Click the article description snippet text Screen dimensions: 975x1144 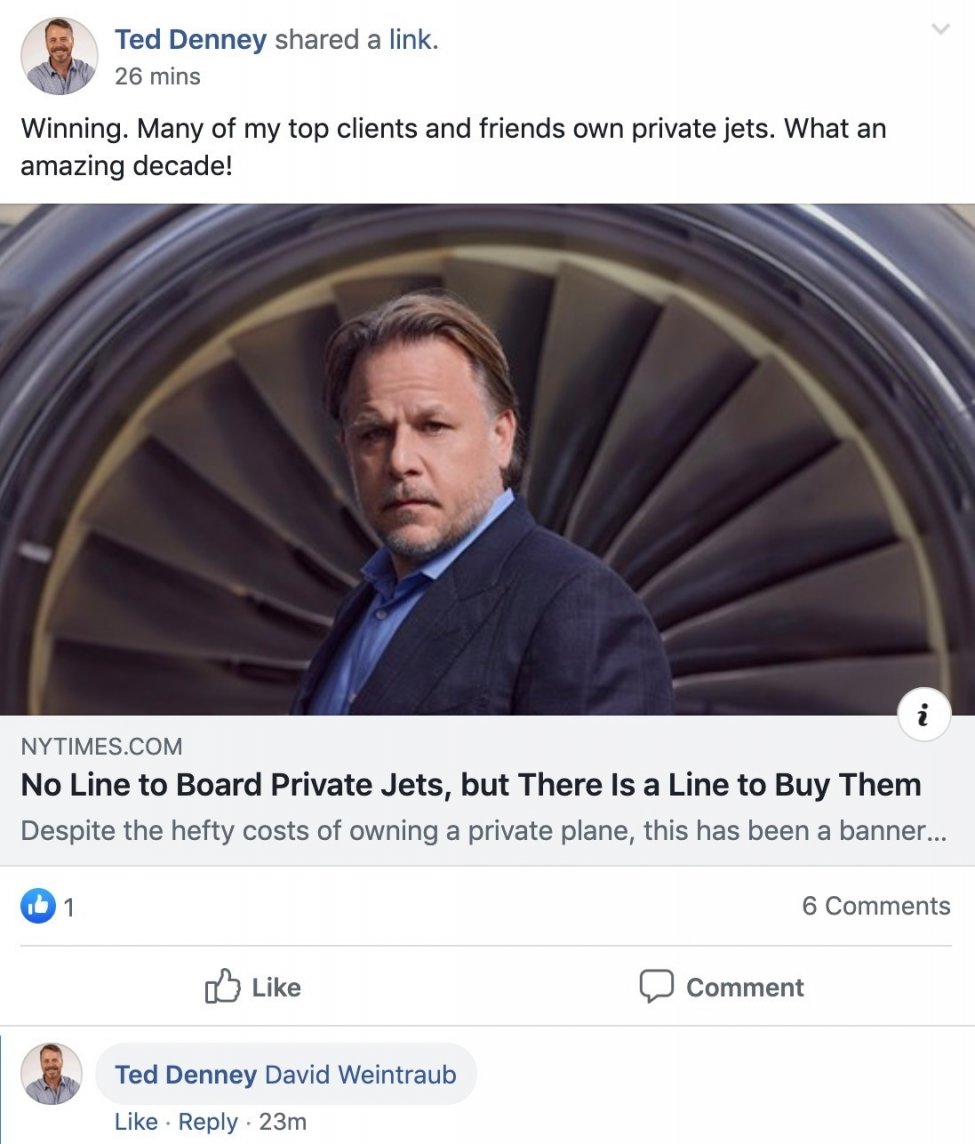pos(482,831)
